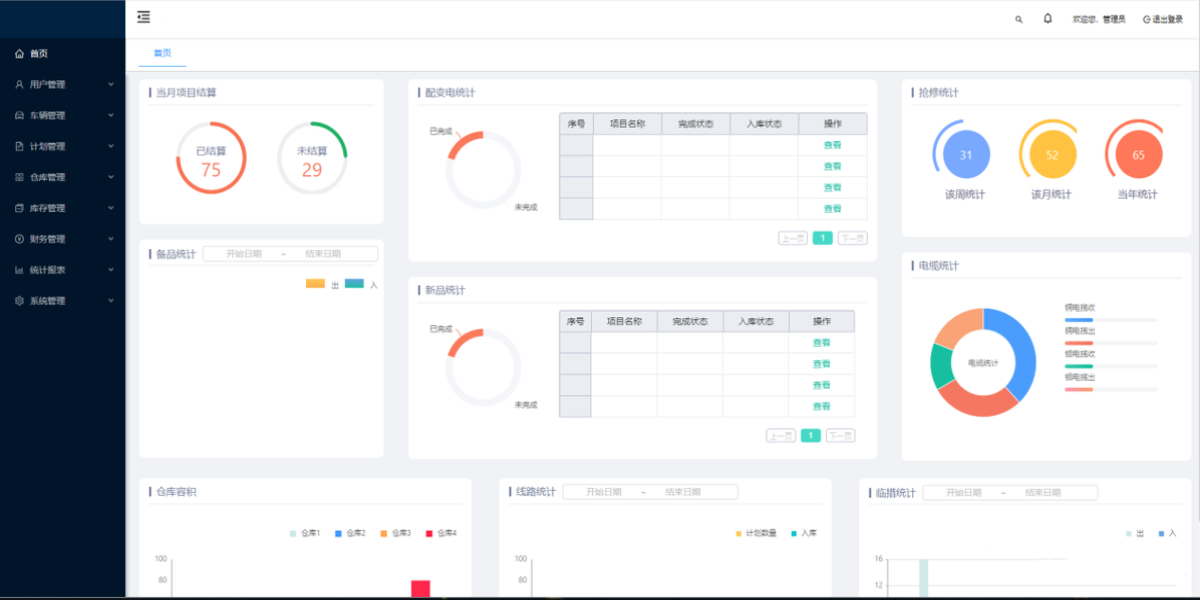Expand the 用户管理 submenu chevron

[111, 85]
